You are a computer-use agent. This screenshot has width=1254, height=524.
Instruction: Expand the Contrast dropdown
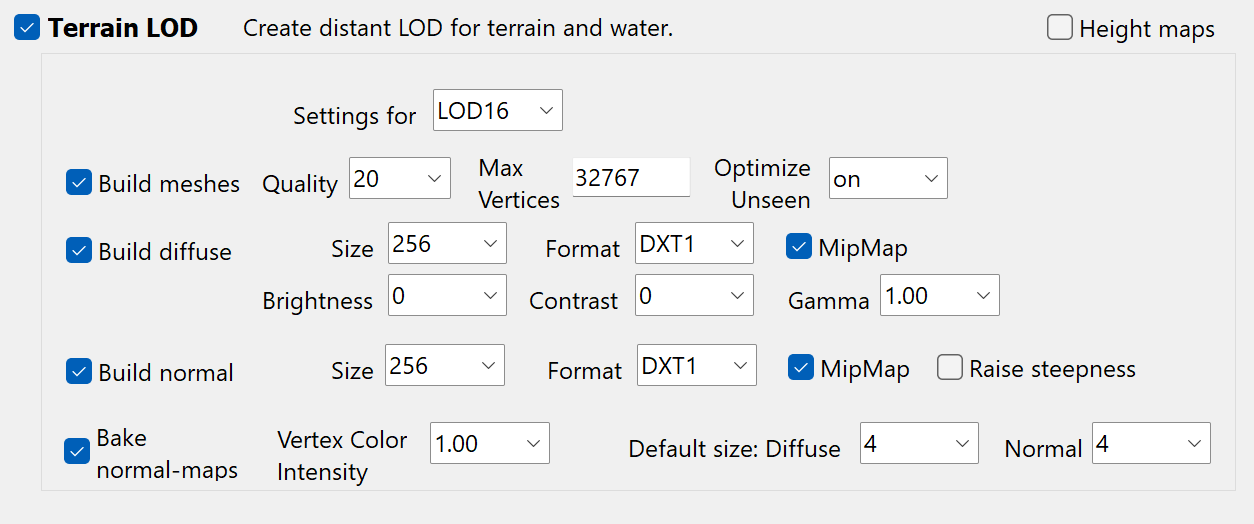(694, 296)
